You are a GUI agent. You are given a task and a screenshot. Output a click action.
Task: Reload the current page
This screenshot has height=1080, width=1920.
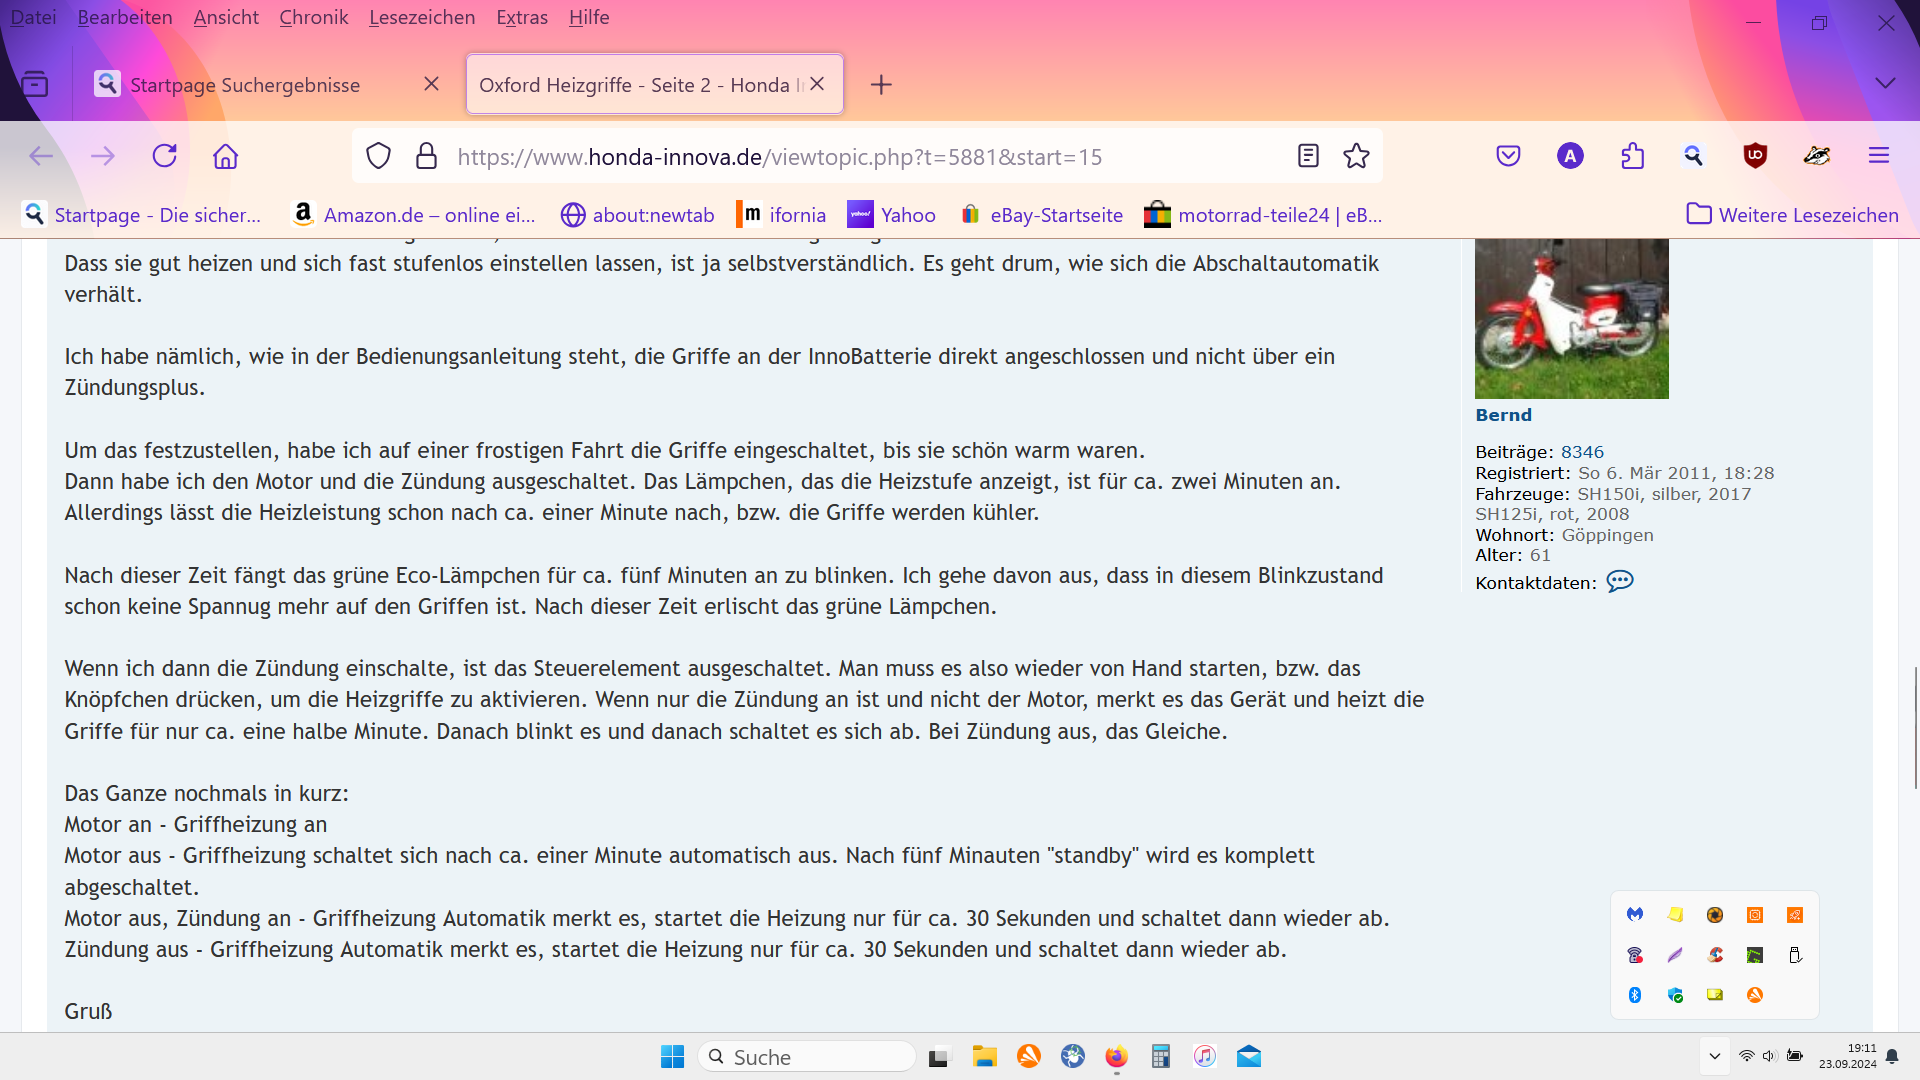(164, 156)
